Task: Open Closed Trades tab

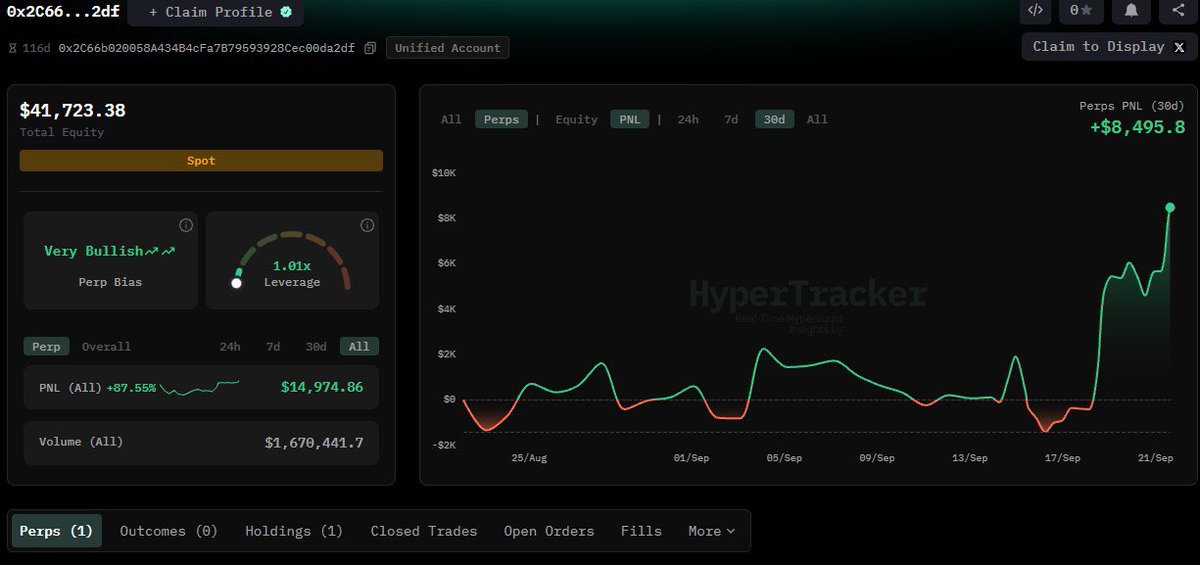Action: pyautogui.click(x=424, y=531)
